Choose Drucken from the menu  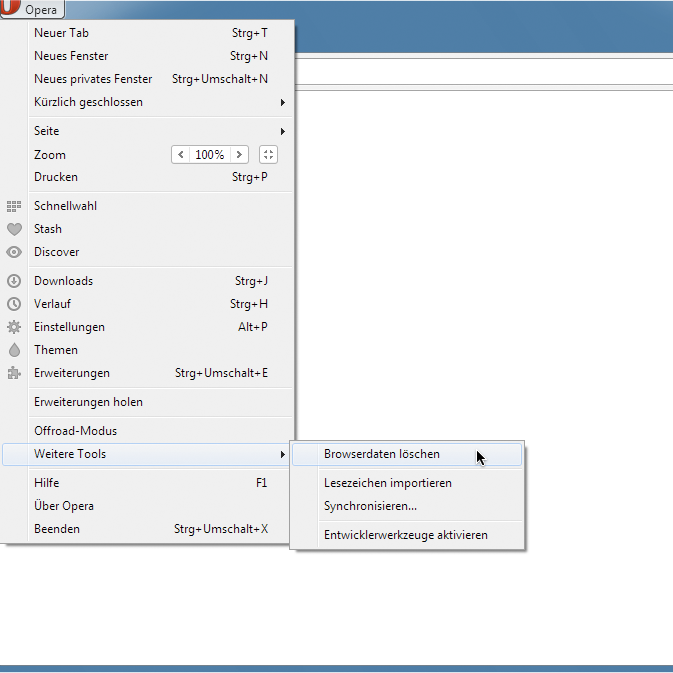(x=148, y=177)
